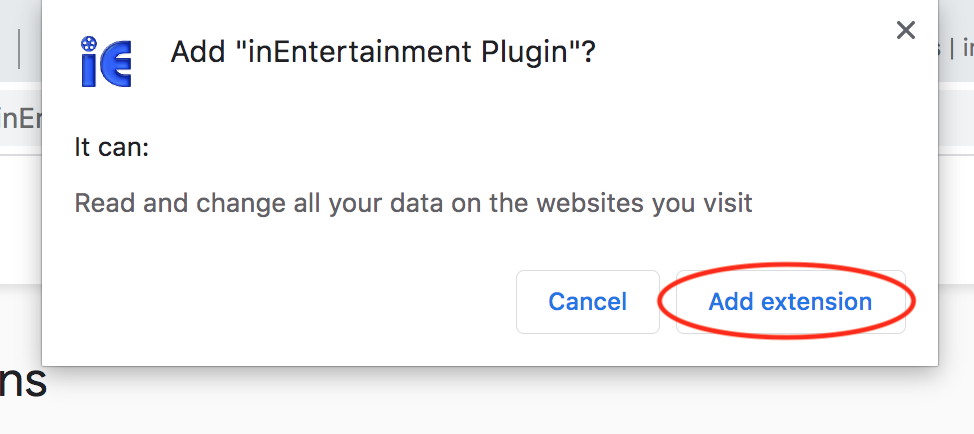The image size is (974, 434).
Task: Close the add-extension dialog with the X
Action: pos(906,30)
